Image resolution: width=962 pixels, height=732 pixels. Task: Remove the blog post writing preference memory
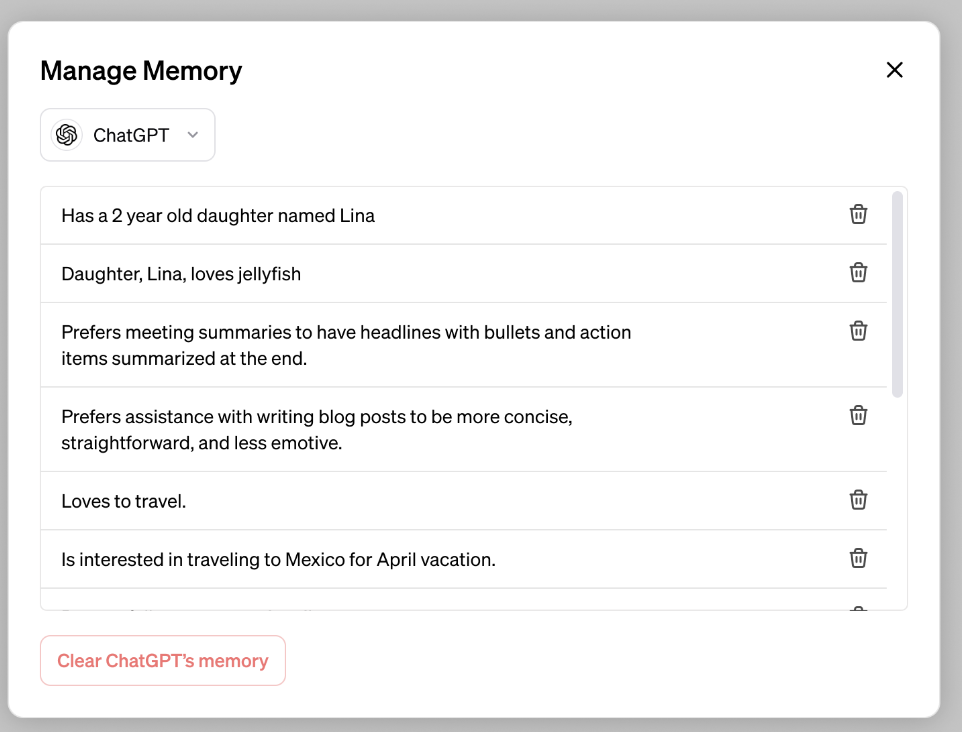click(858, 415)
